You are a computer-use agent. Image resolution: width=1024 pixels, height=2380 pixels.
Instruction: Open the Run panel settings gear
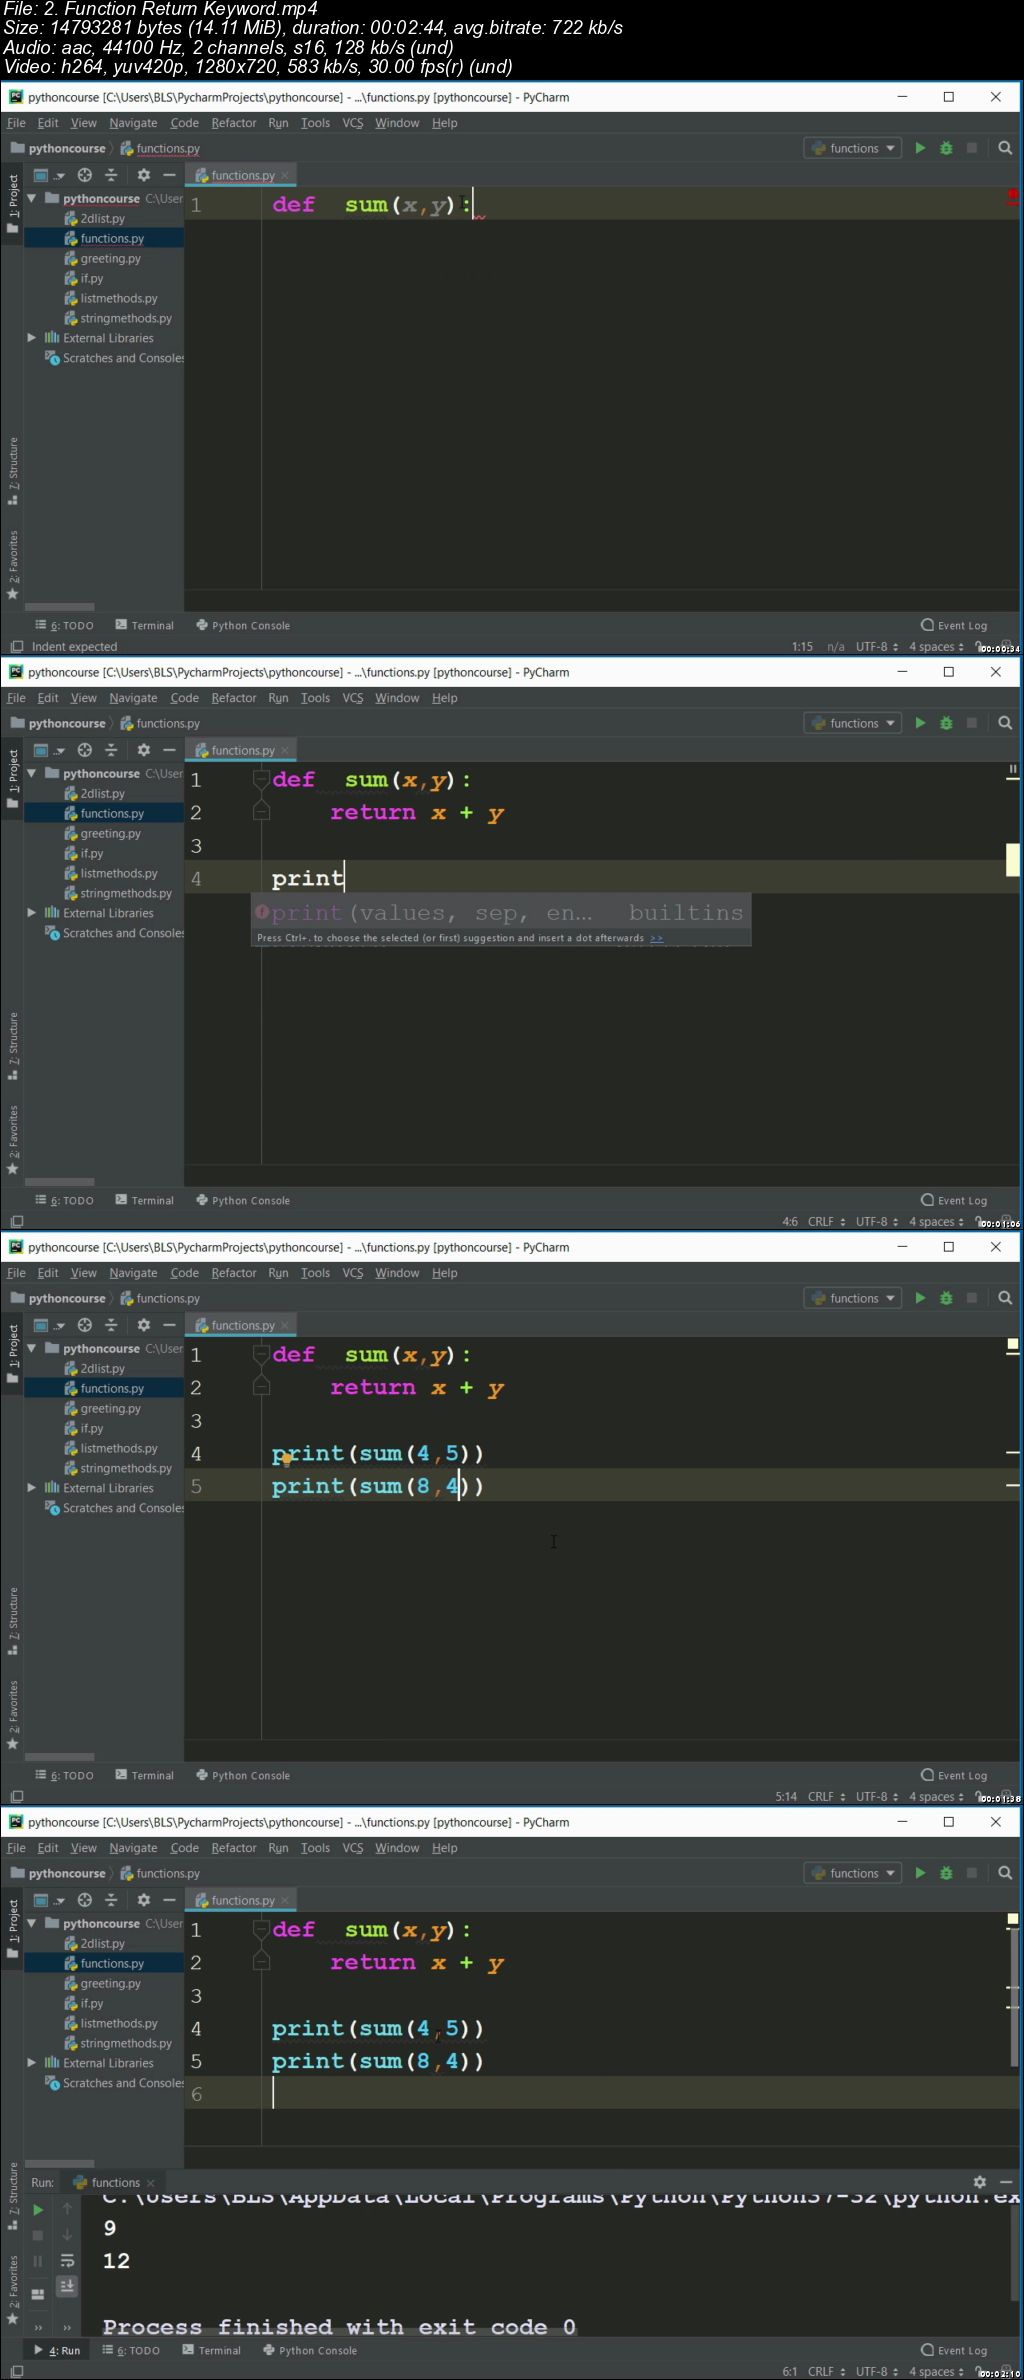[x=980, y=2182]
